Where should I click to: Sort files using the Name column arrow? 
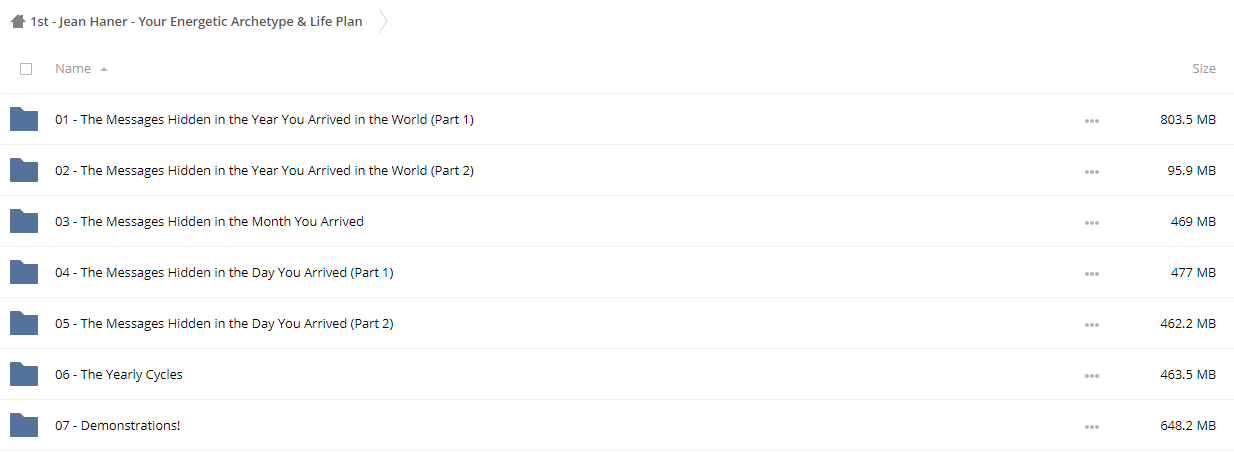[x=104, y=69]
